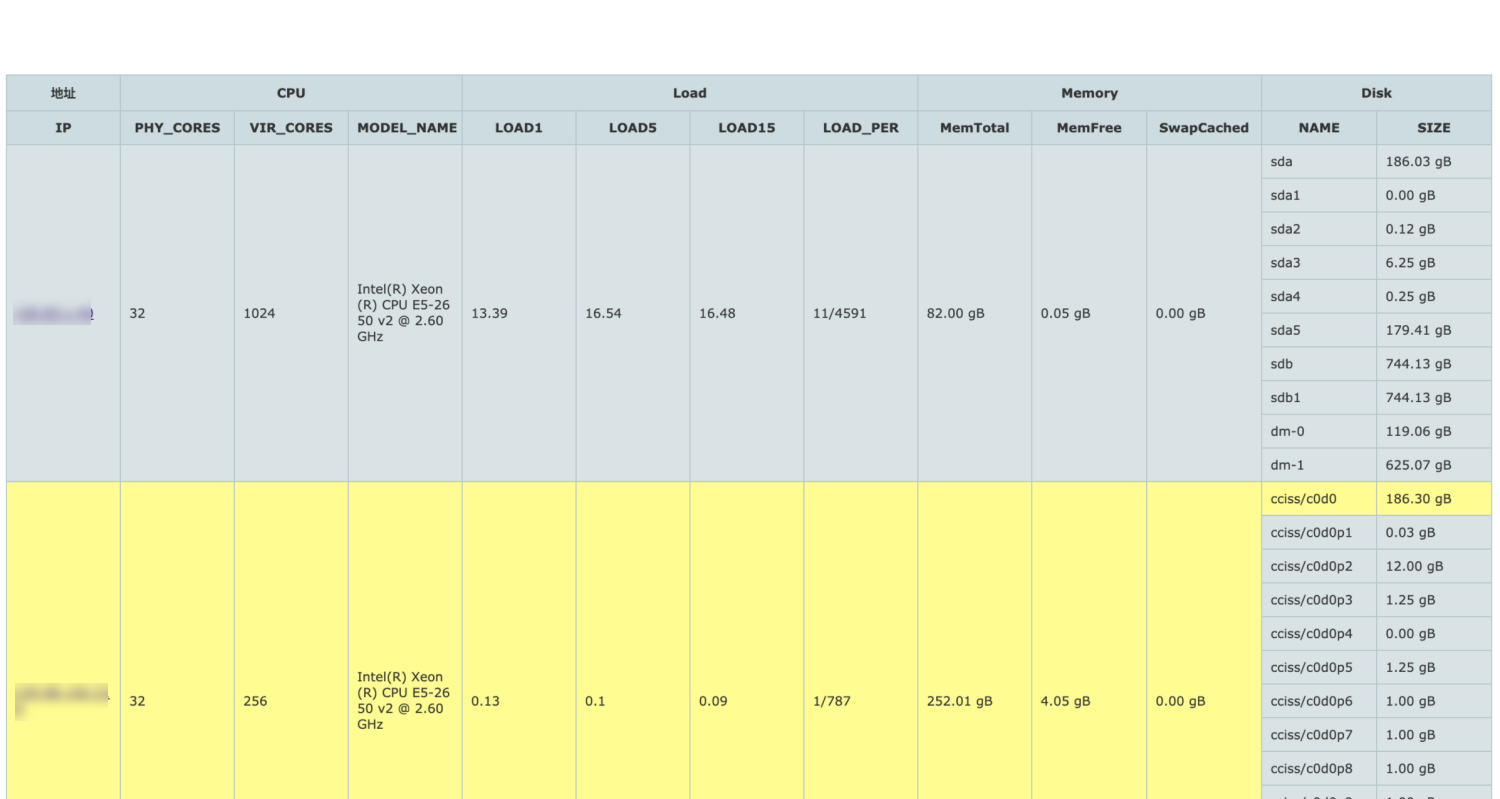The image size is (1500, 799).
Task: Select the LOAD_PER value 11/4591
Action: click(x=840, y=314)
